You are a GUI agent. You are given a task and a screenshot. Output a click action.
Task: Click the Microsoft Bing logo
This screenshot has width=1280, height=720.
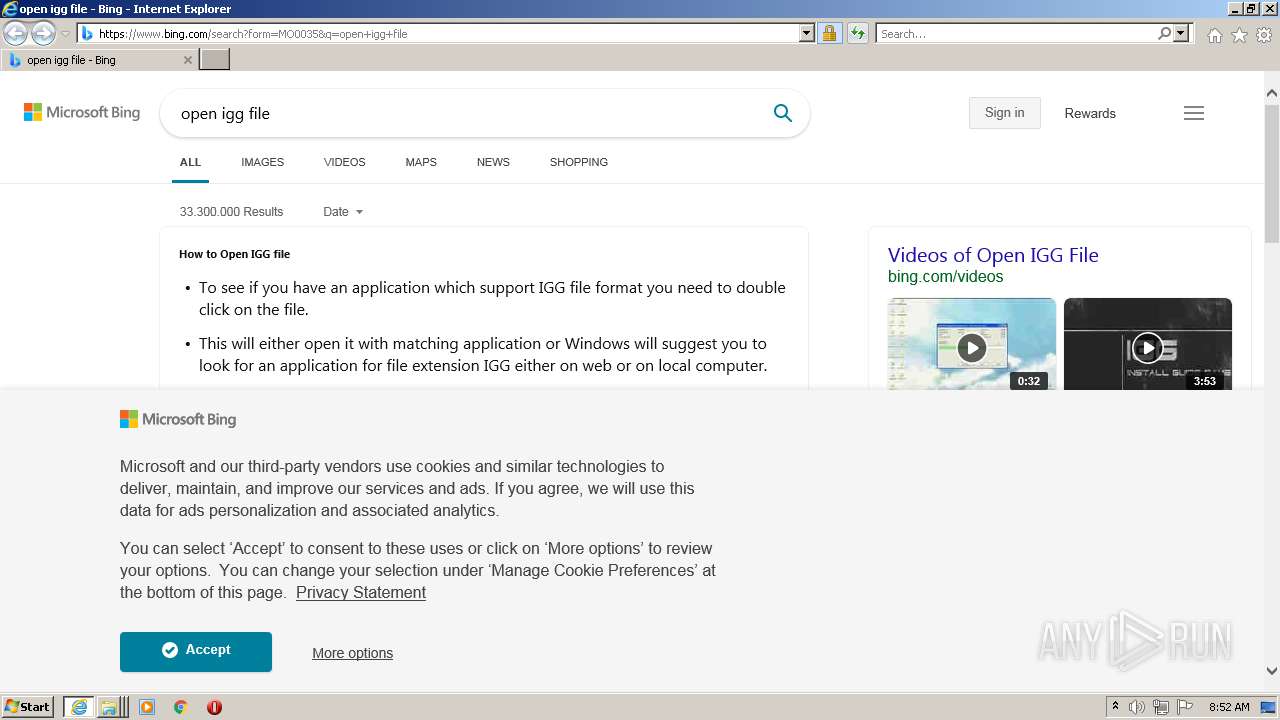(x=82, y=113)
